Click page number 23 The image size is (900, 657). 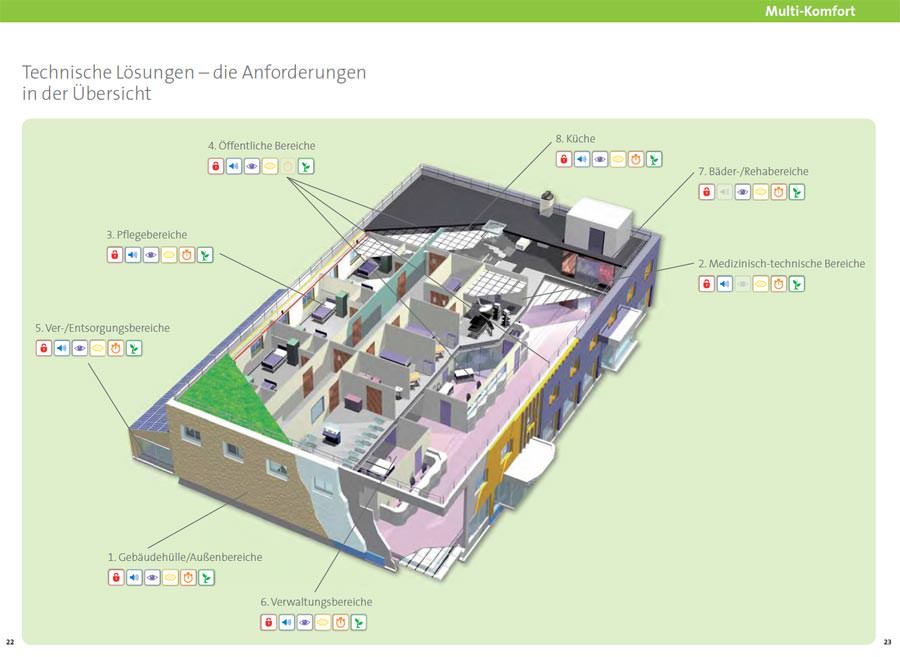click(x=887, y=642)
